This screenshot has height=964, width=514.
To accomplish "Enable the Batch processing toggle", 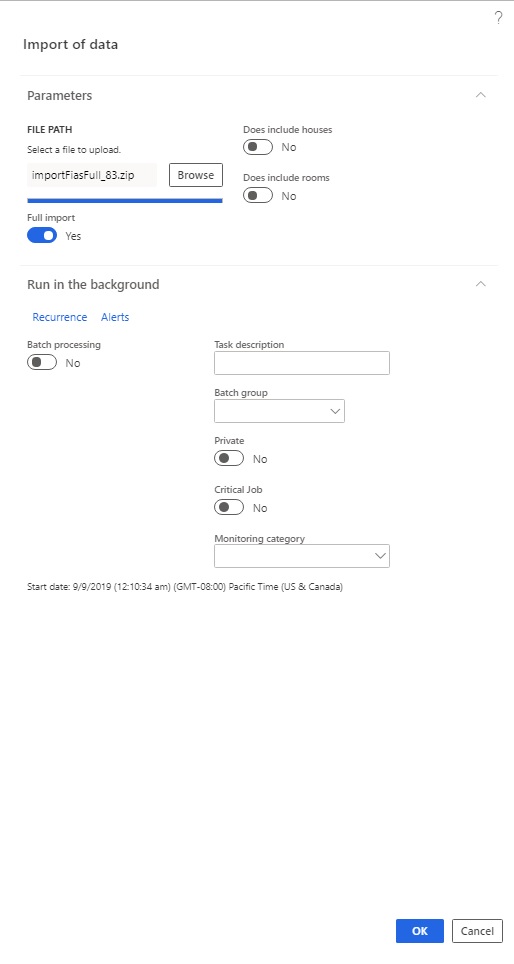I will pyautogui.click(x=42, y=363).
